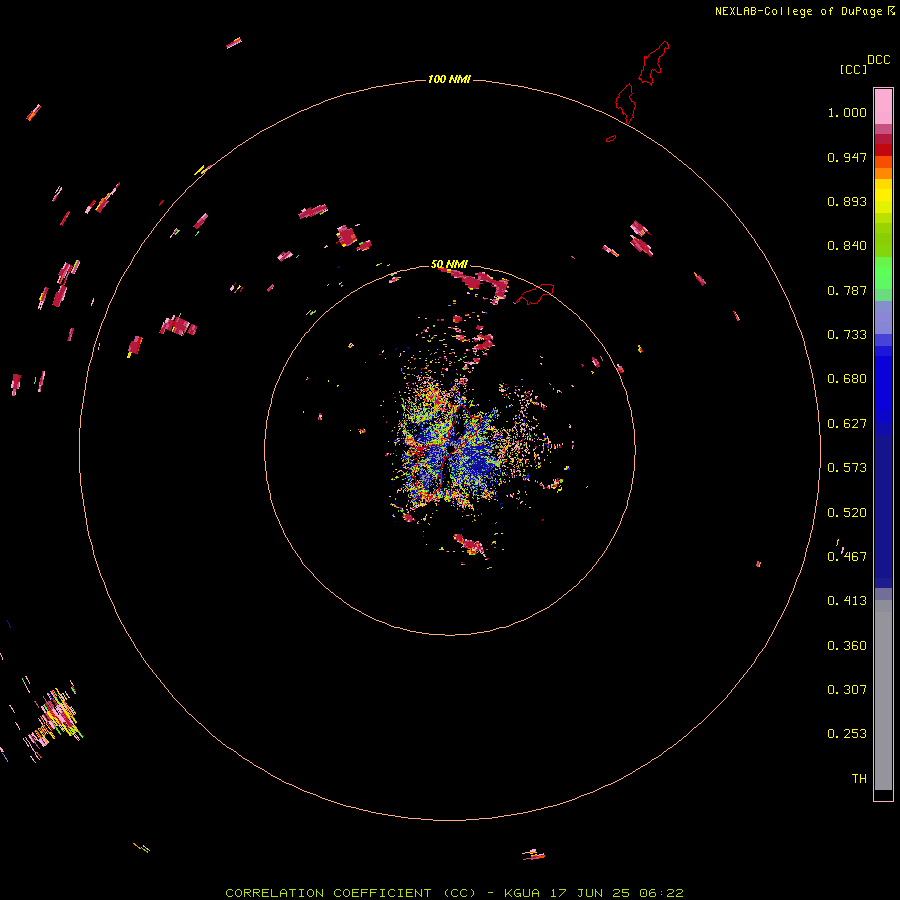Click the 50 NMI range ring label
900x900 pixels.
point(449,264)
